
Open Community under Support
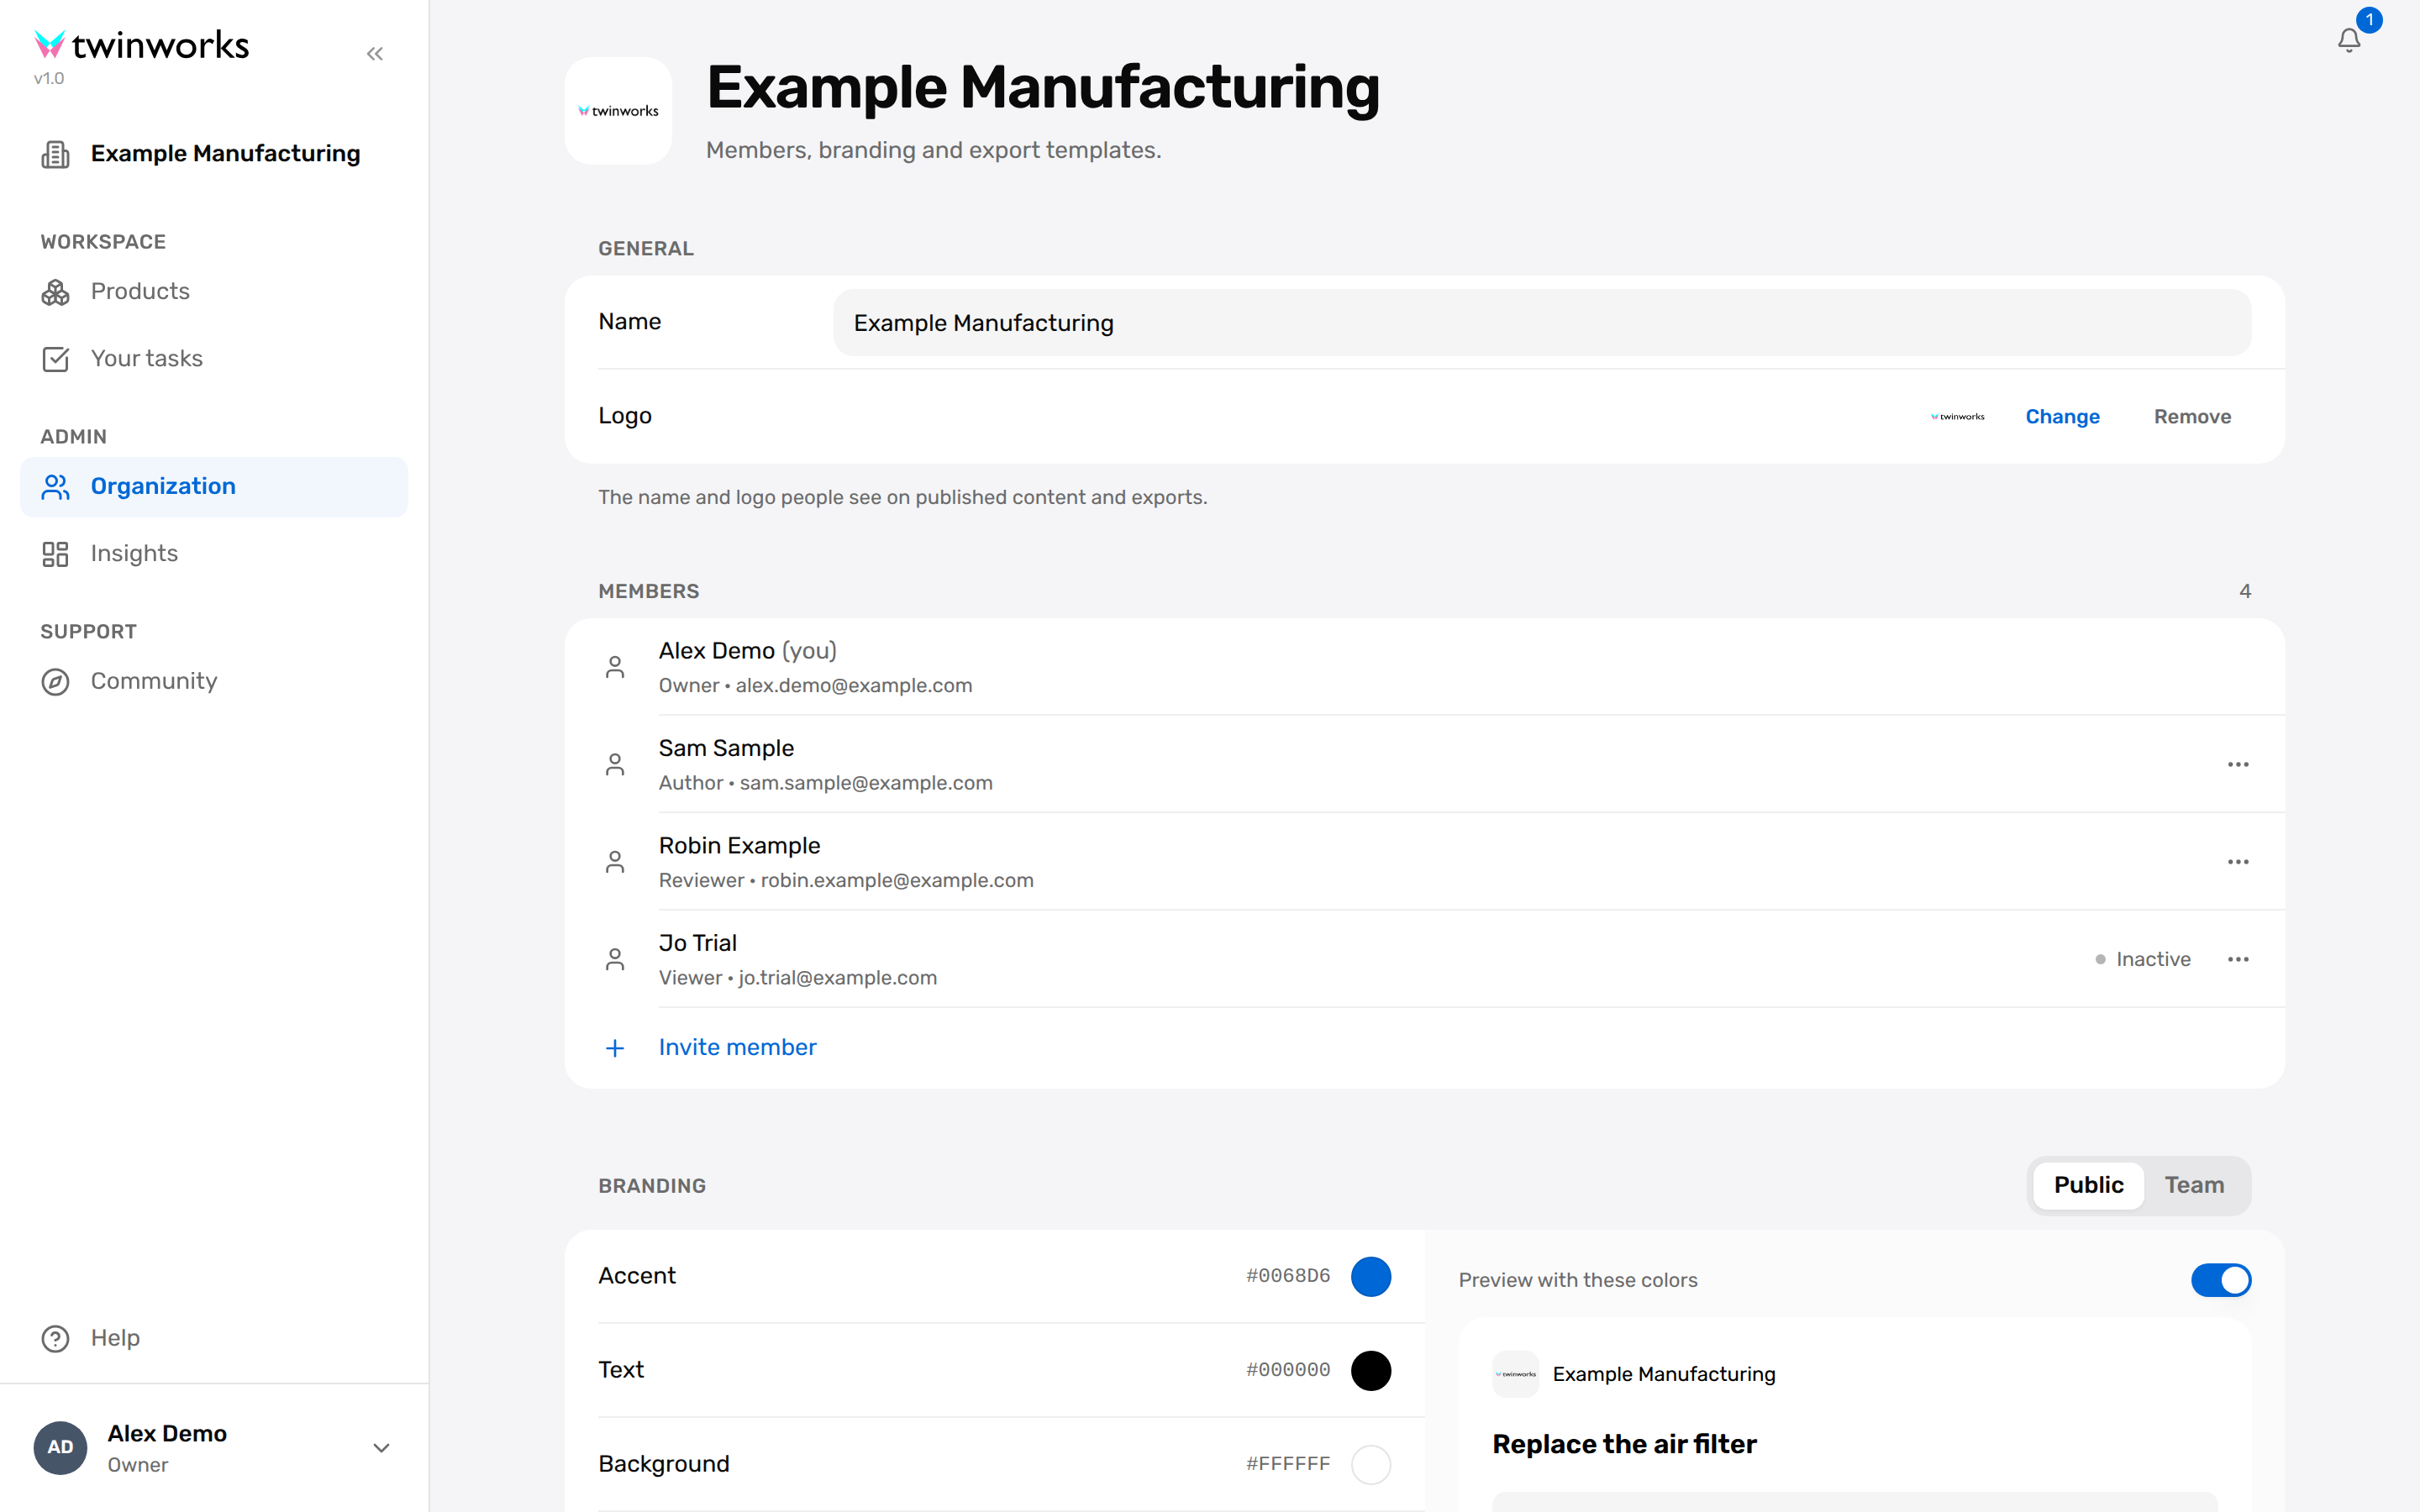(214, 682)
